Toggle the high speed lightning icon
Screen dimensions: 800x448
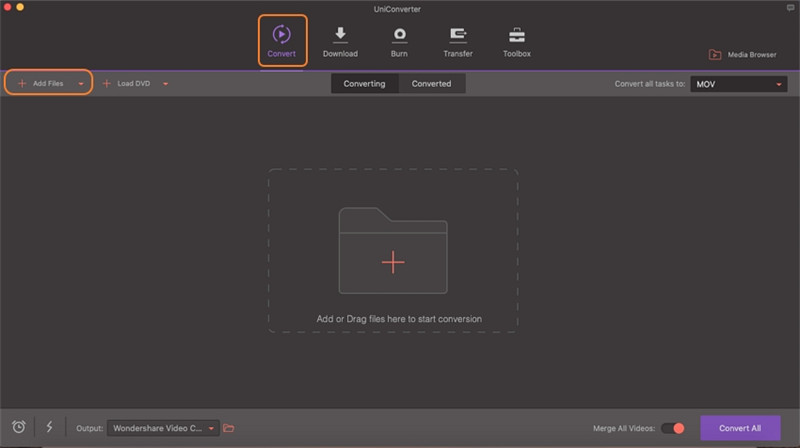pyautogui.click(x=49, y=427)
